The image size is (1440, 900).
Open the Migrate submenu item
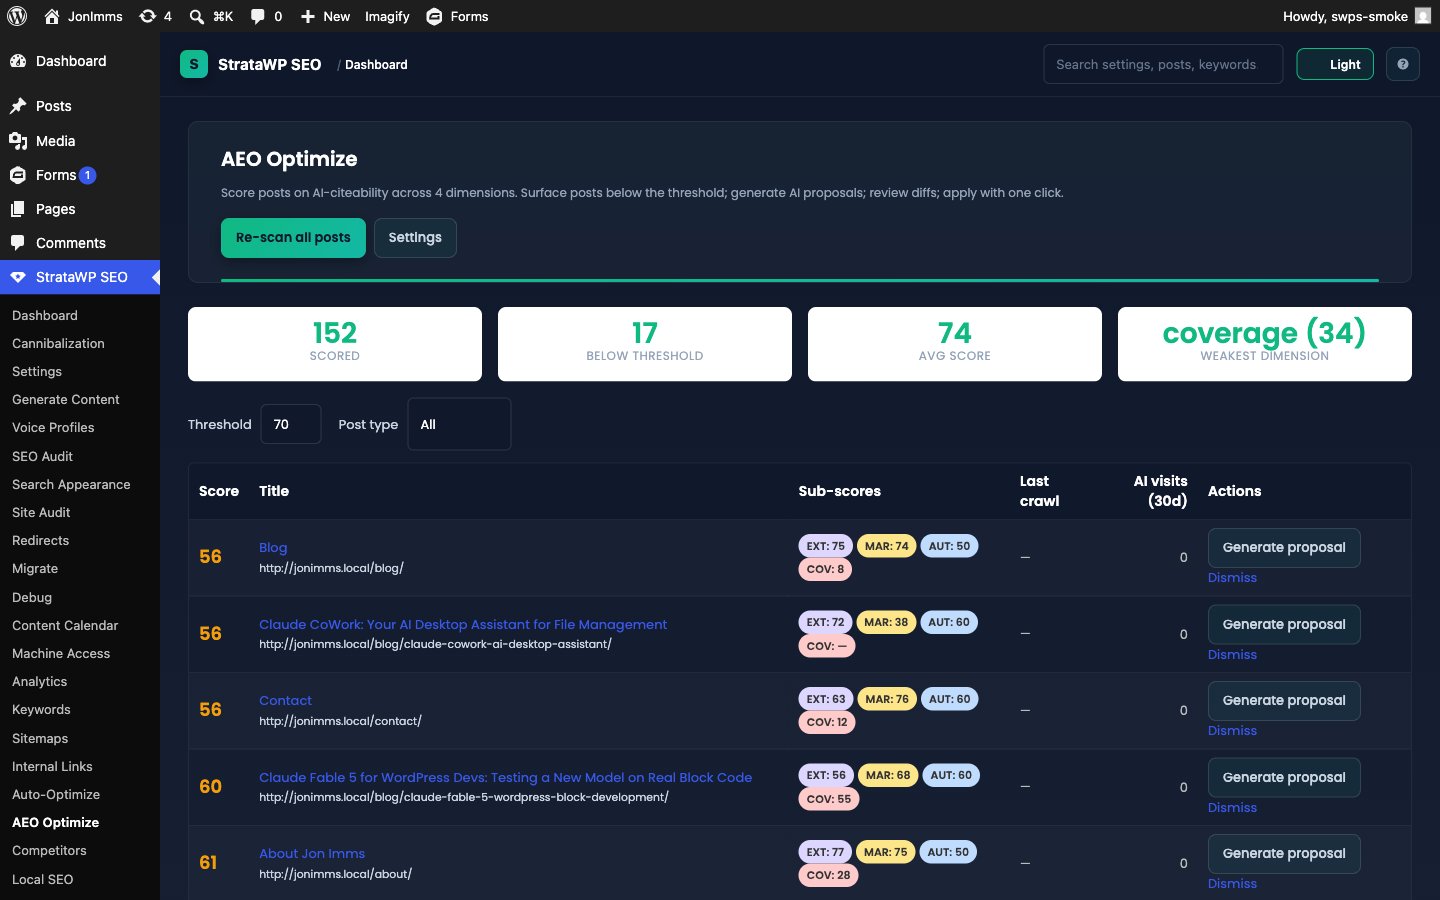click(x=35, y=568)
